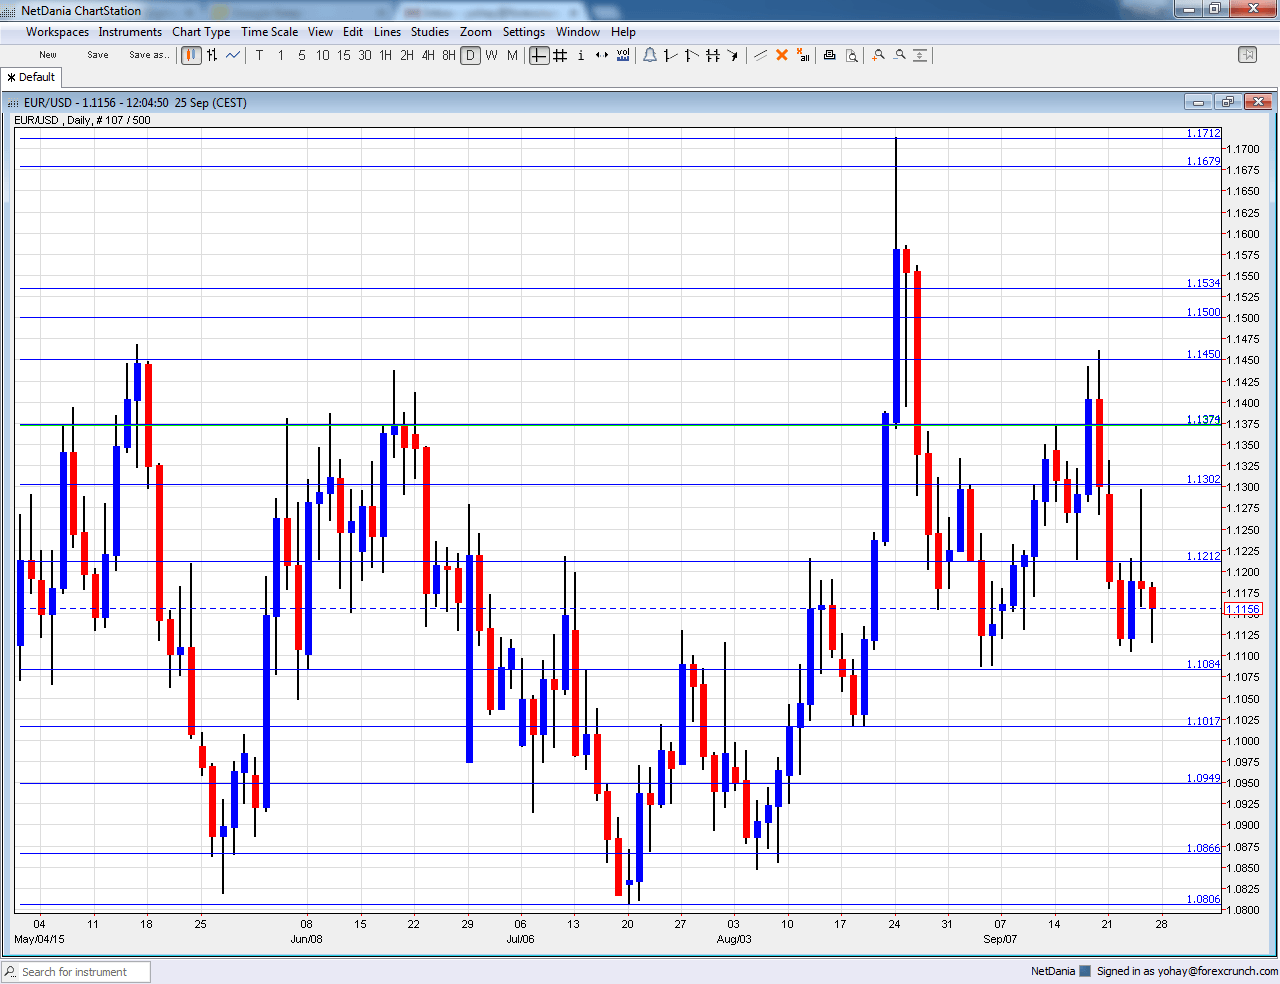Click the horizontal arrows scale icon
Viewport: 1280px width, 984px height.
click(602, 55)
